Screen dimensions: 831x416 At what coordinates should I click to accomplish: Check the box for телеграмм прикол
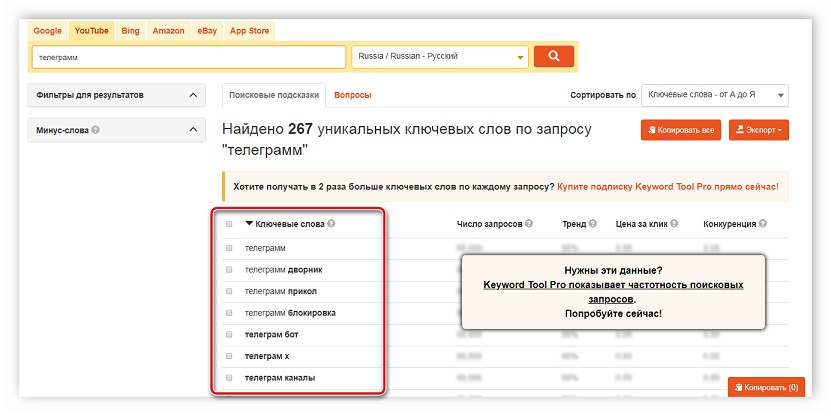click(x=229, y=291)
